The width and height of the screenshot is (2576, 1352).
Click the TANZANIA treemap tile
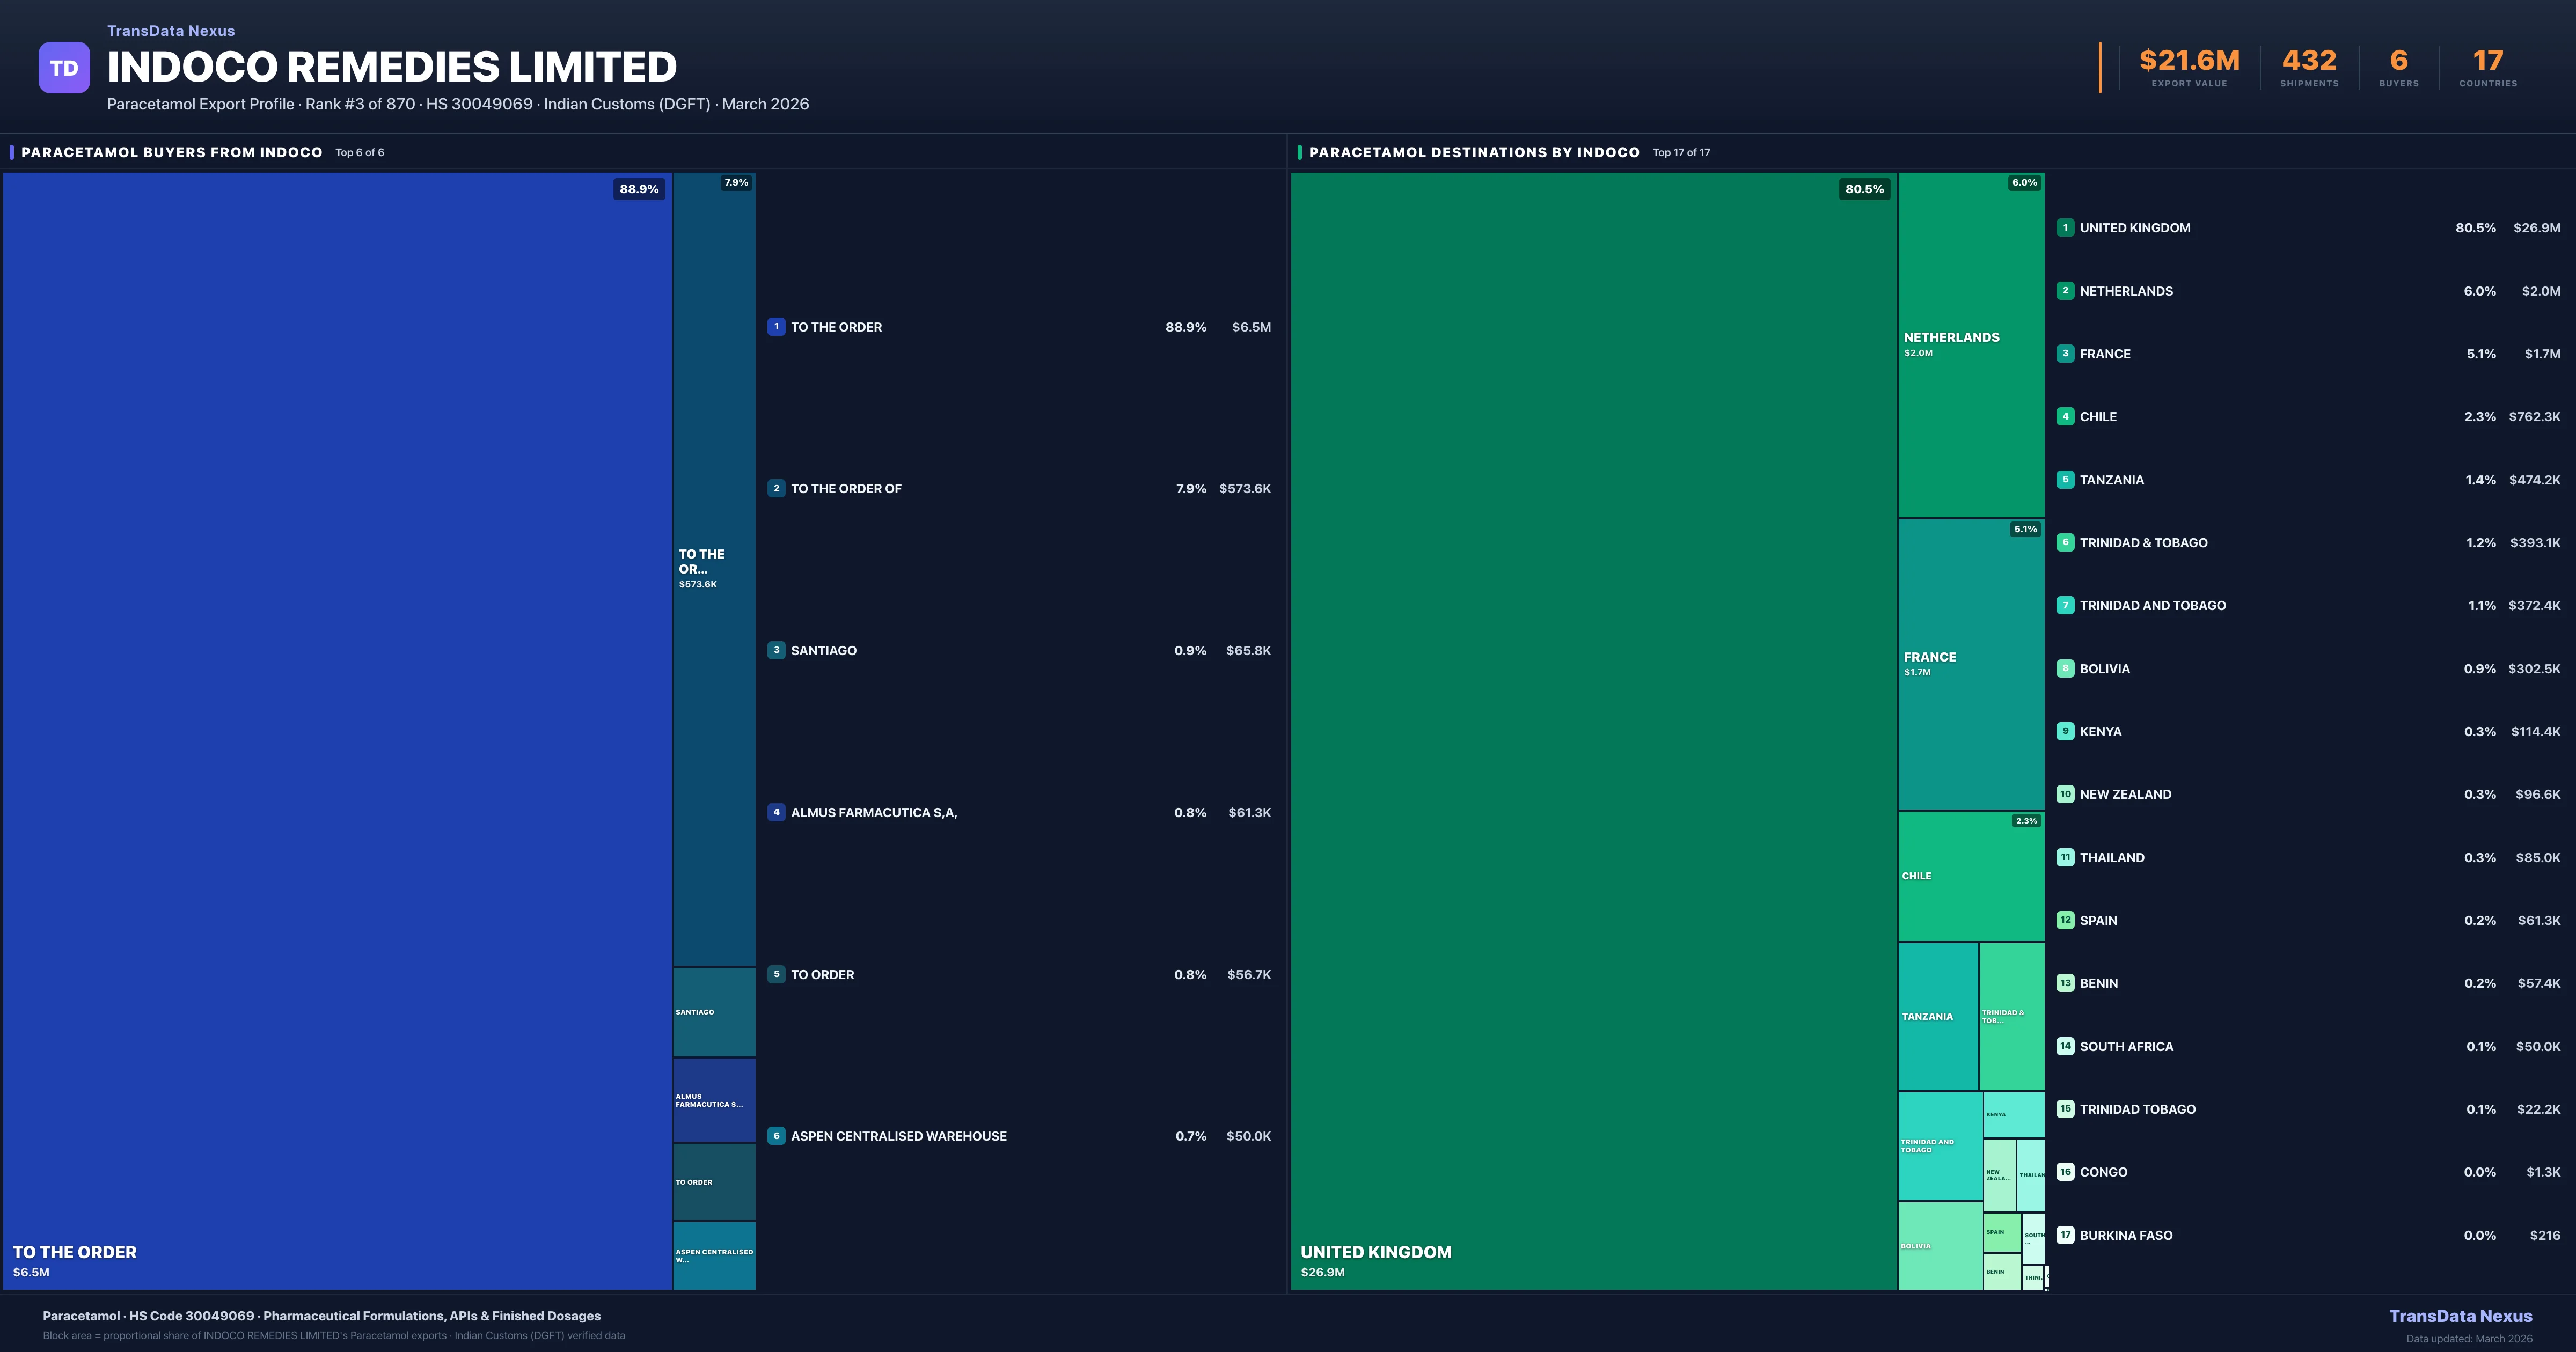pyautogui.click(x=1937, y=1016)
